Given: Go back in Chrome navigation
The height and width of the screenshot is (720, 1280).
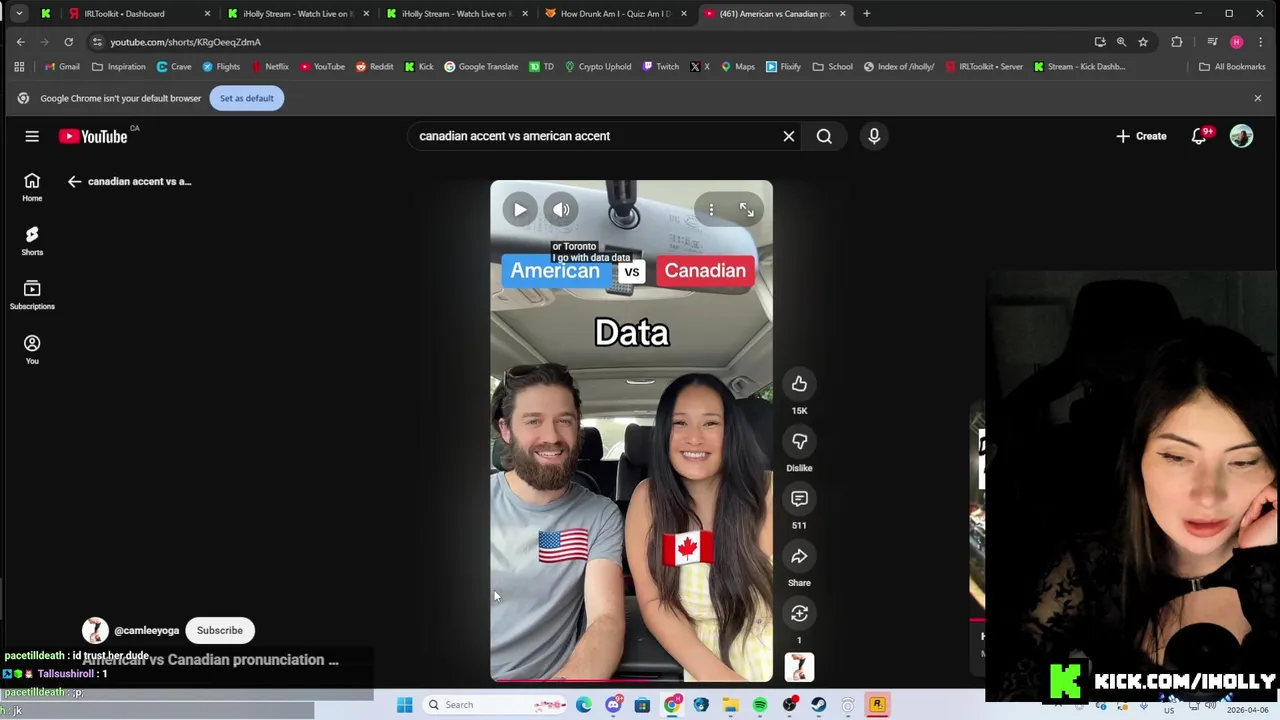Looking at the screenshot, I should tap(20, 42).
